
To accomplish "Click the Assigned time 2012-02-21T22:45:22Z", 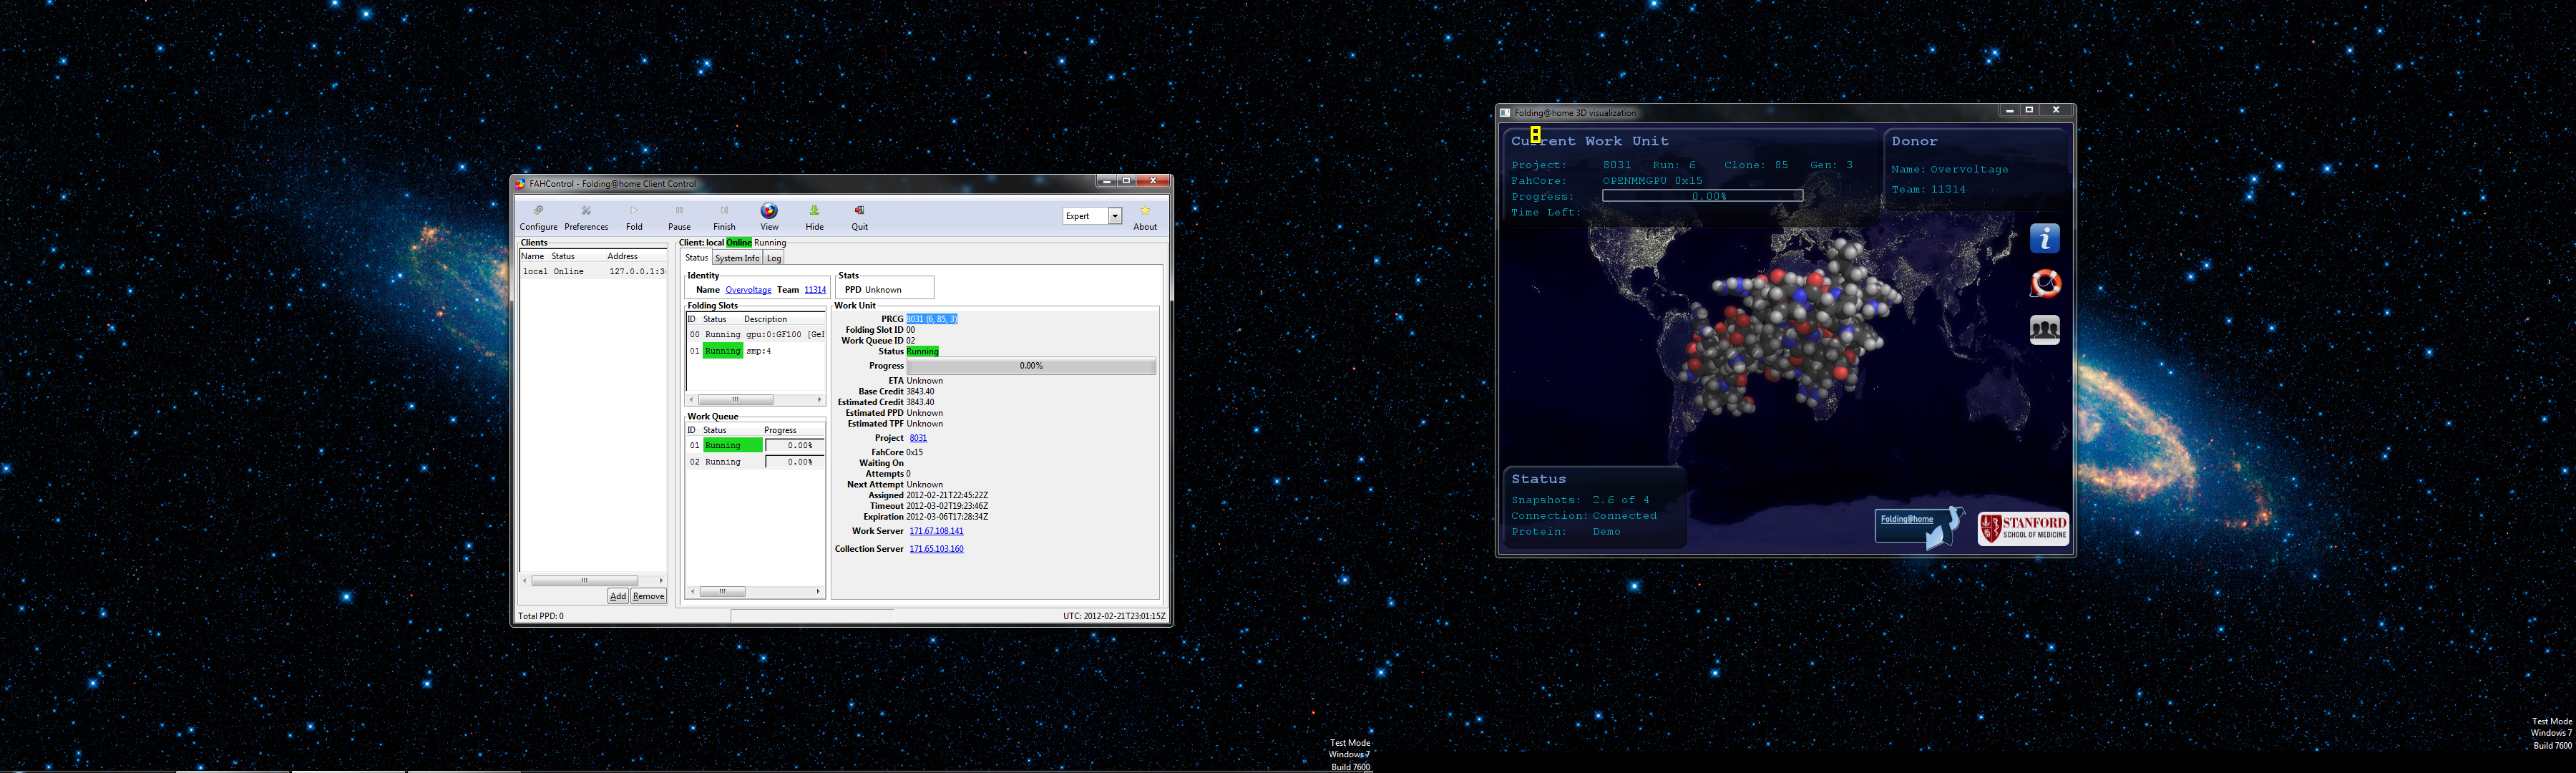I will click(947, 496).
